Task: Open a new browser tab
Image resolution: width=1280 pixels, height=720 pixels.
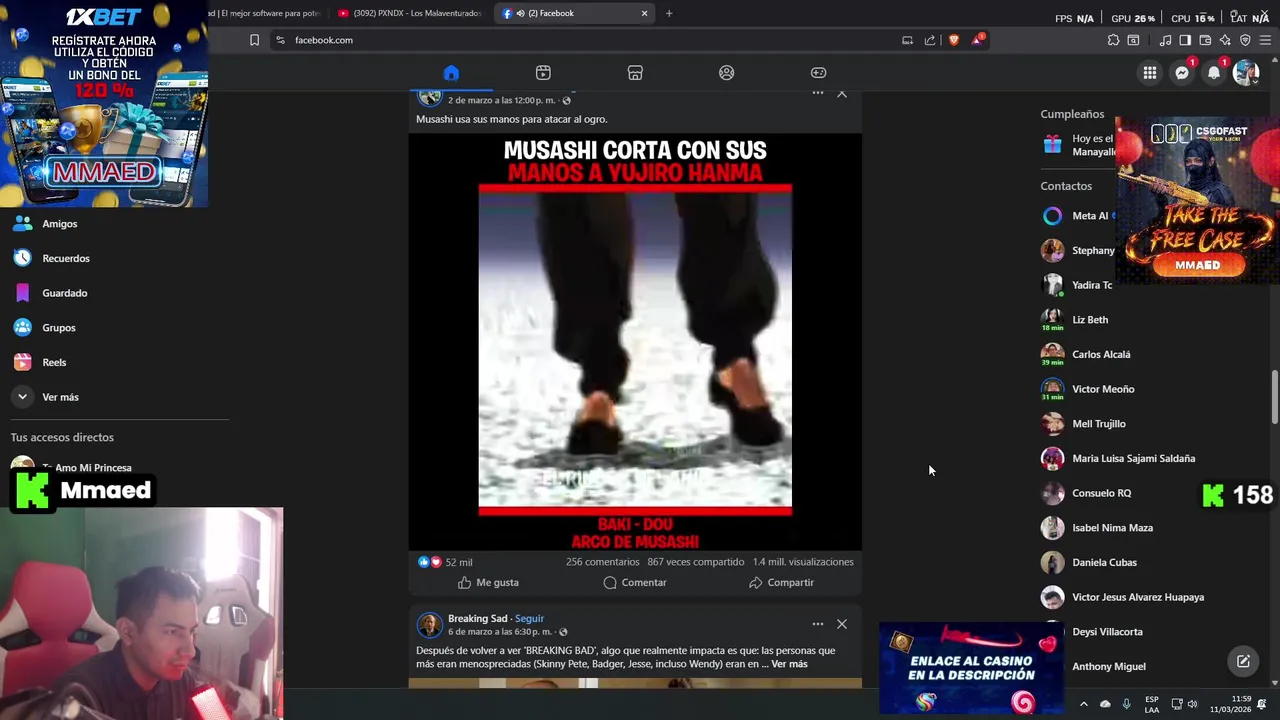Action: tap(669, 13)
